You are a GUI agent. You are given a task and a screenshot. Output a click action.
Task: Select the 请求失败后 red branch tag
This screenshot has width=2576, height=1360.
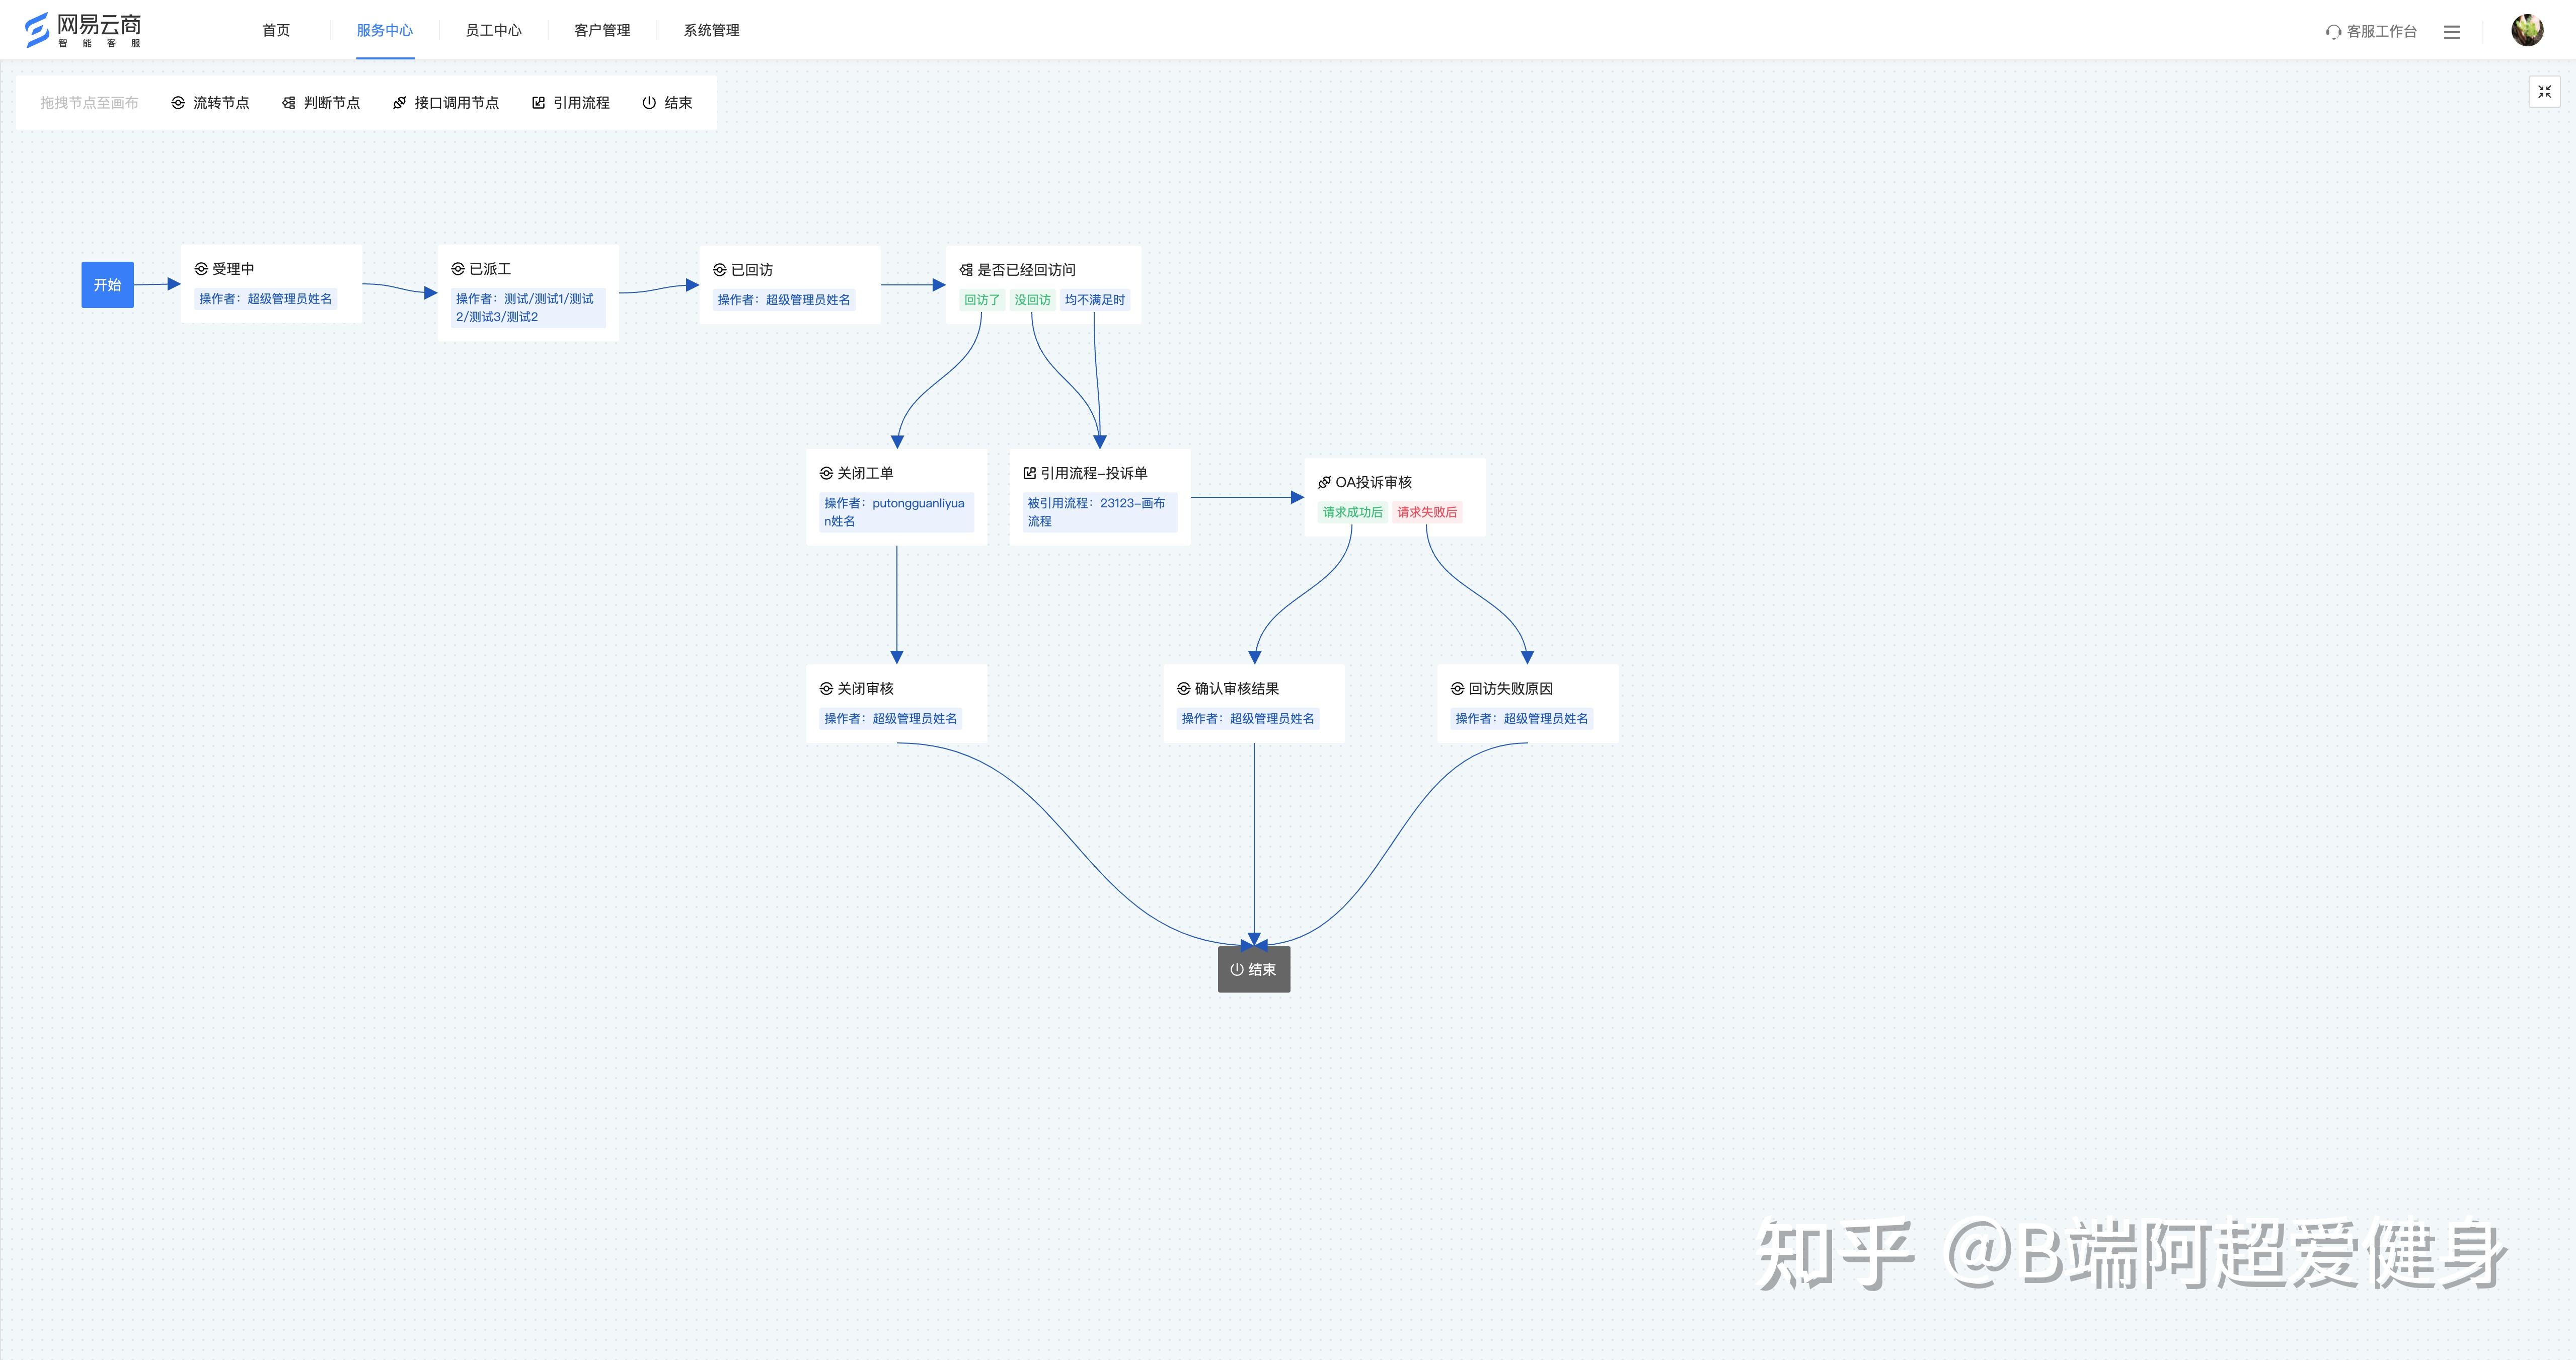point(1427,512)
